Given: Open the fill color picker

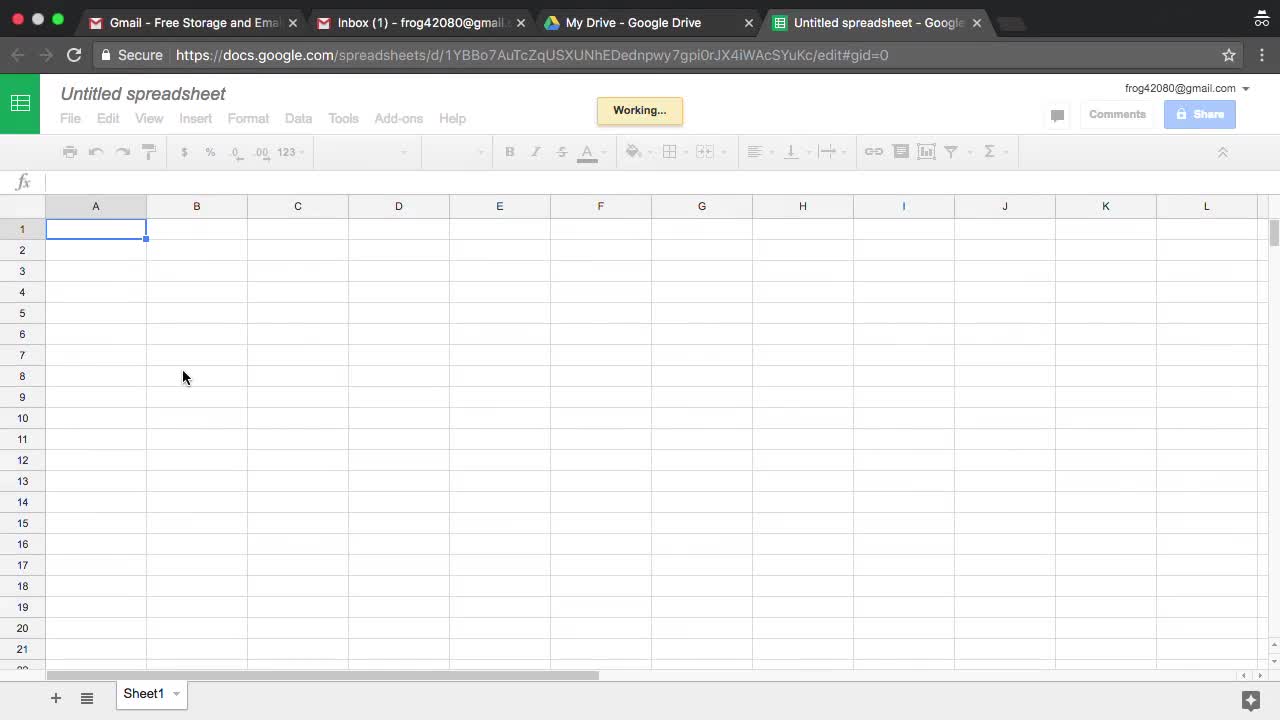Looking at the screenshot, I should pyautogui.click(x=633, y=152).
